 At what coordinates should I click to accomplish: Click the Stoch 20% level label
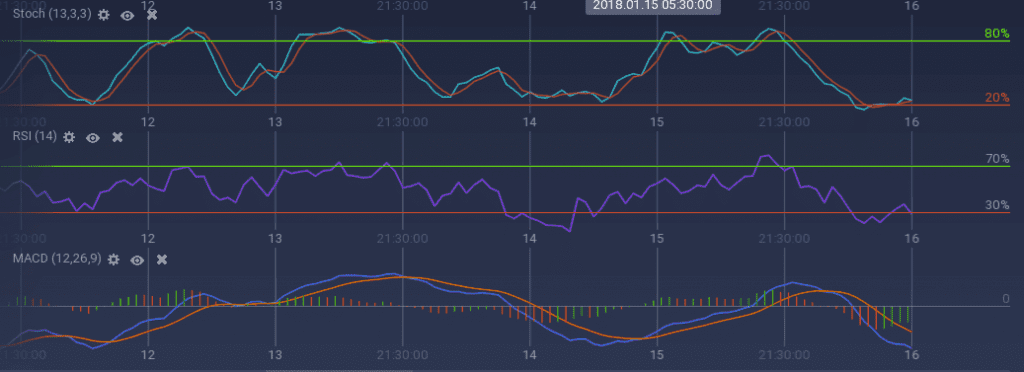point(997,98)
